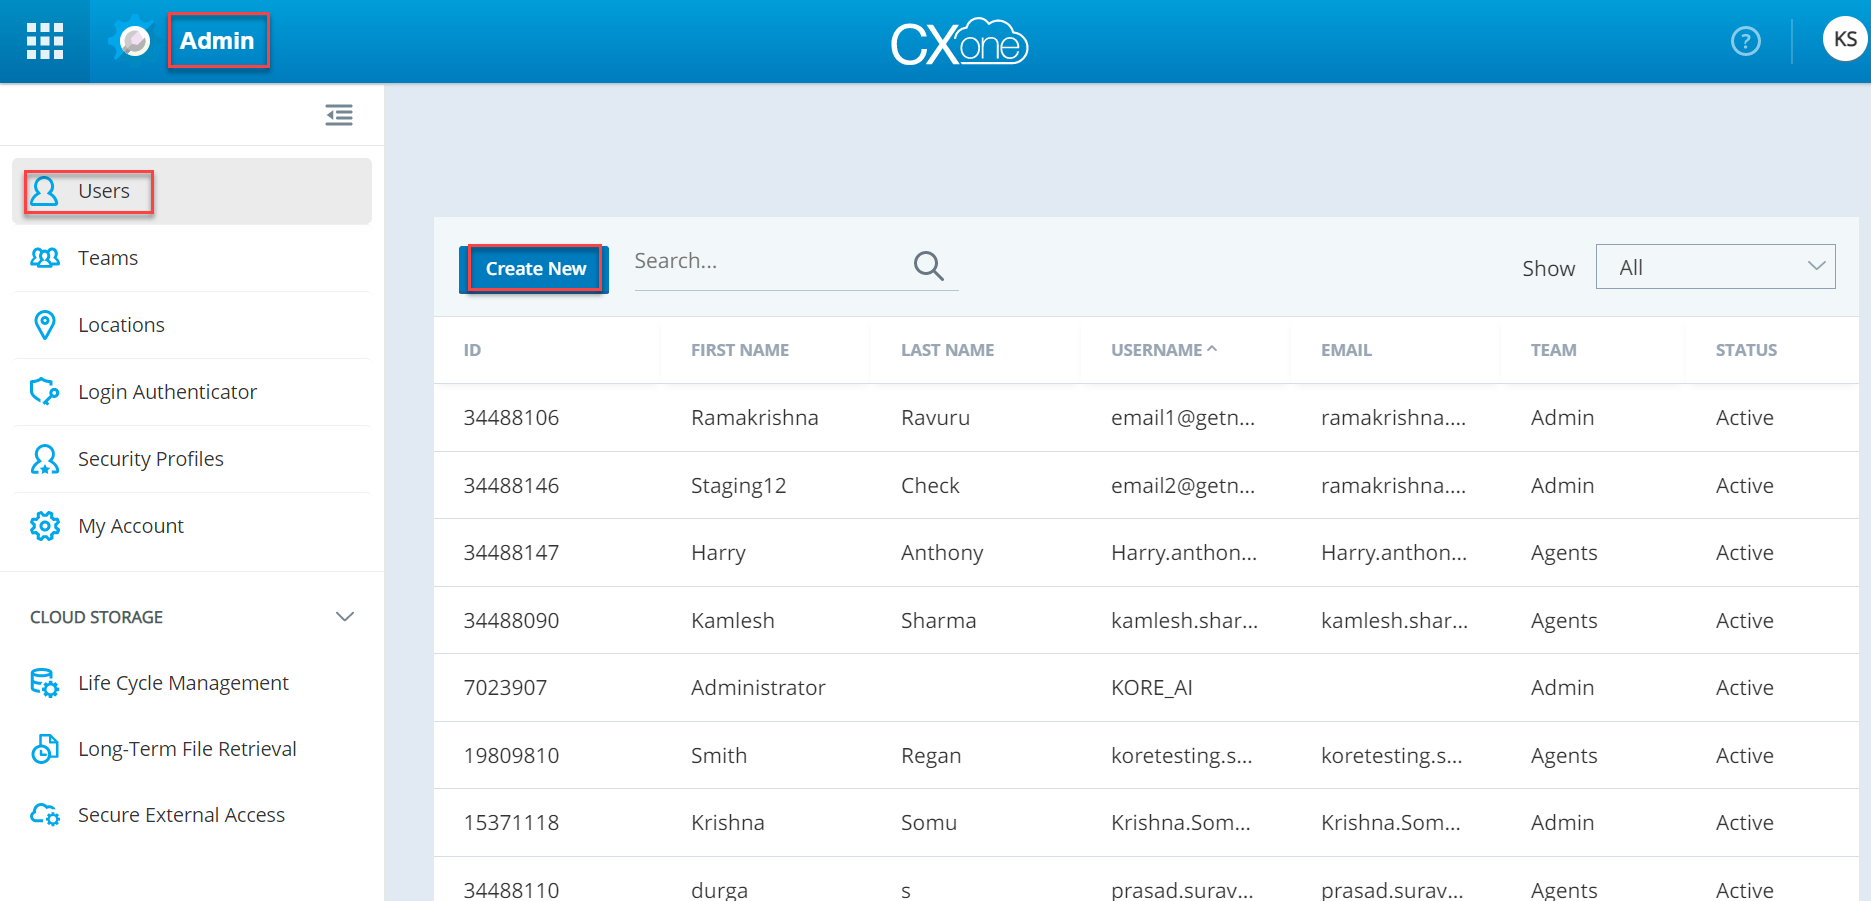Open the Show filter dropdown
The height and width of the screenshot is (901, 1871).
click(x=1715, y=267)
